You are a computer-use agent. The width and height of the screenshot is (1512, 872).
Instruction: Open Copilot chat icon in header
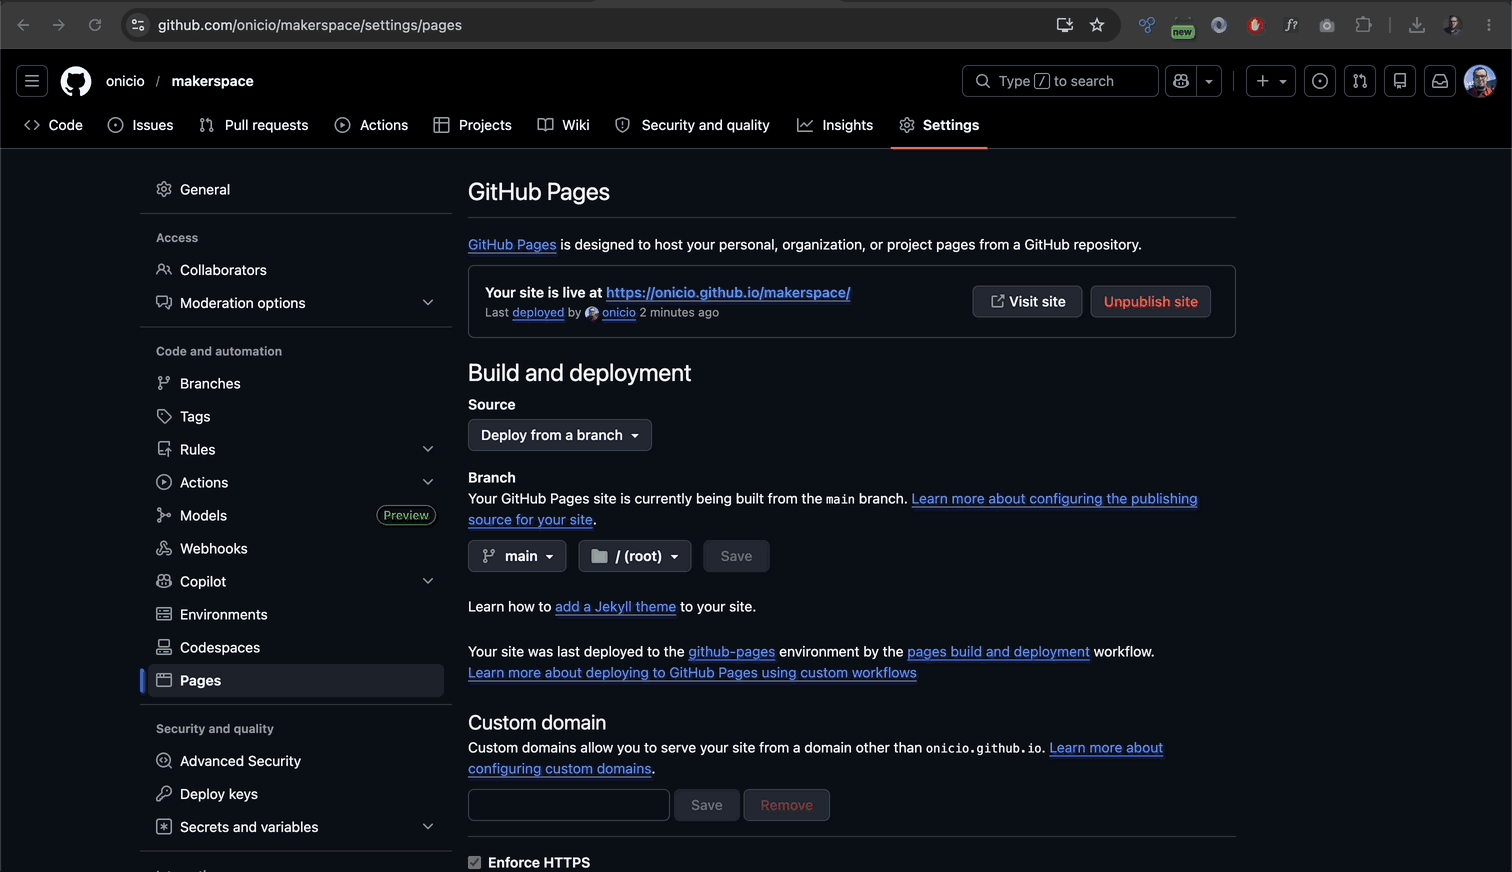pos(1181,81)
